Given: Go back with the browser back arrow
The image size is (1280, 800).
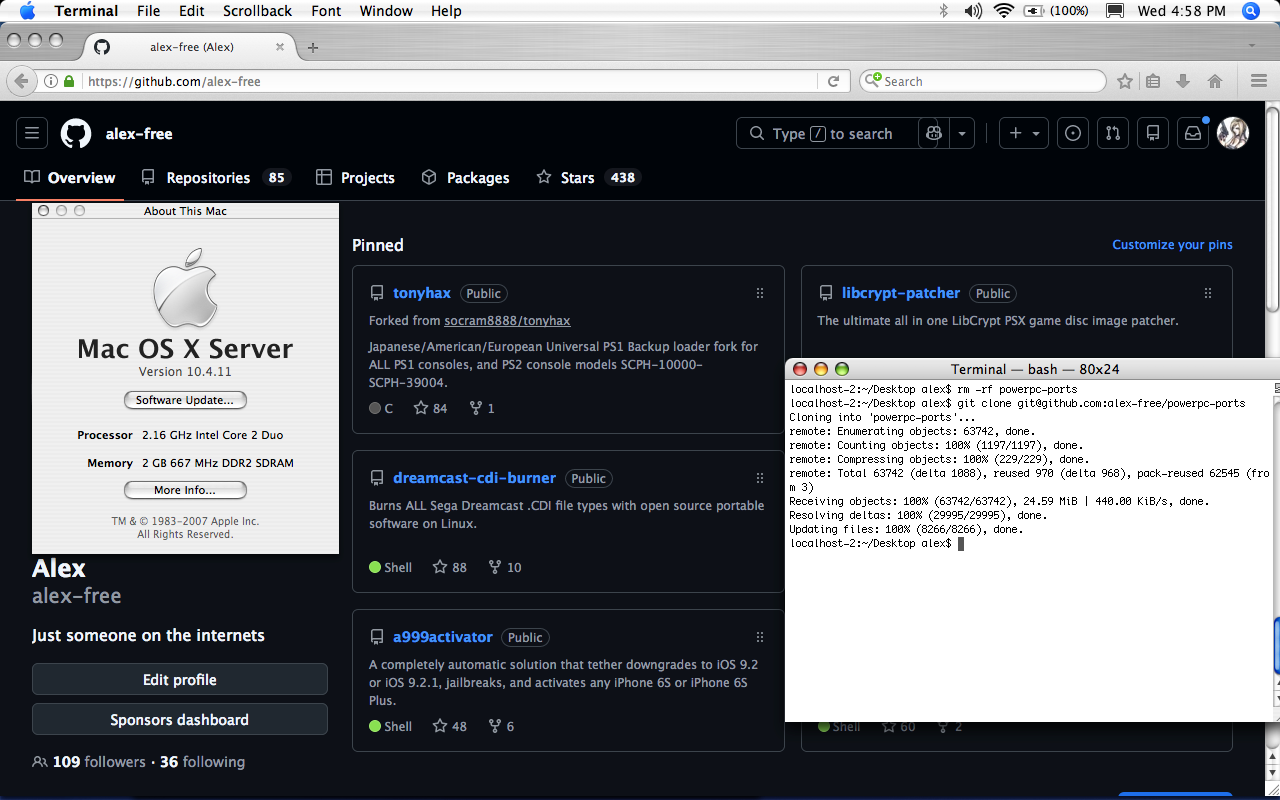Looking at the screenshot, I should tap(22, 81).
